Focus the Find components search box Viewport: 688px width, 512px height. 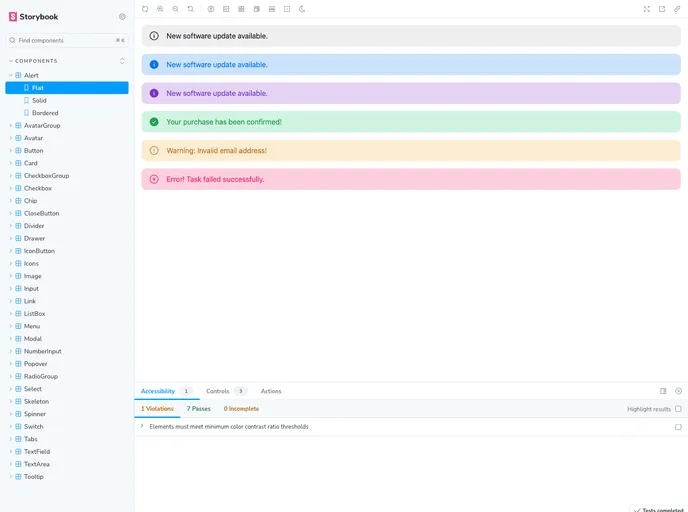click(67, 40)
